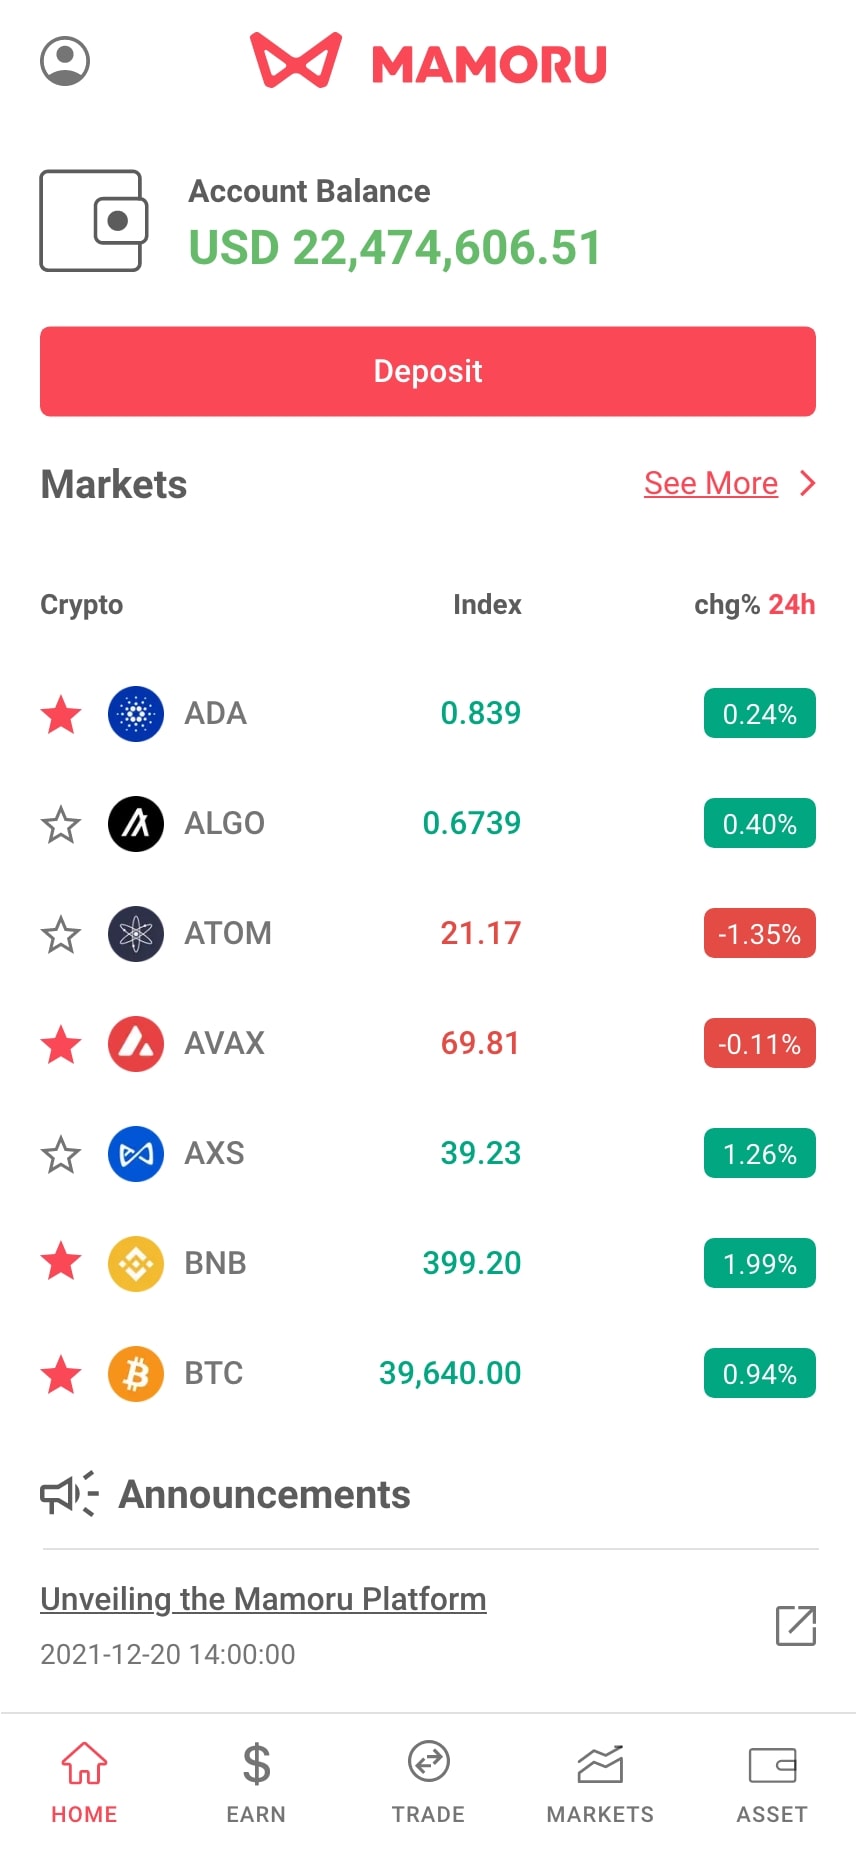Open the Unveiling the Mamoru Platform link
856x1852 pixels.
click(x=263, y=1599)
